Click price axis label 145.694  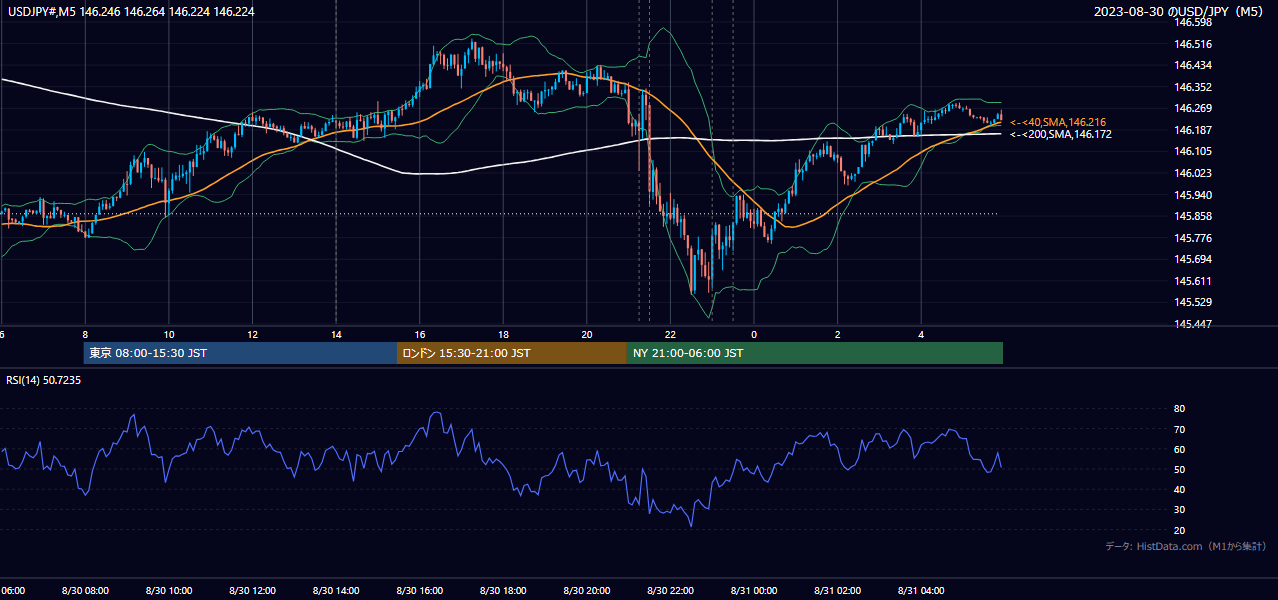[x=1193, y=259]
